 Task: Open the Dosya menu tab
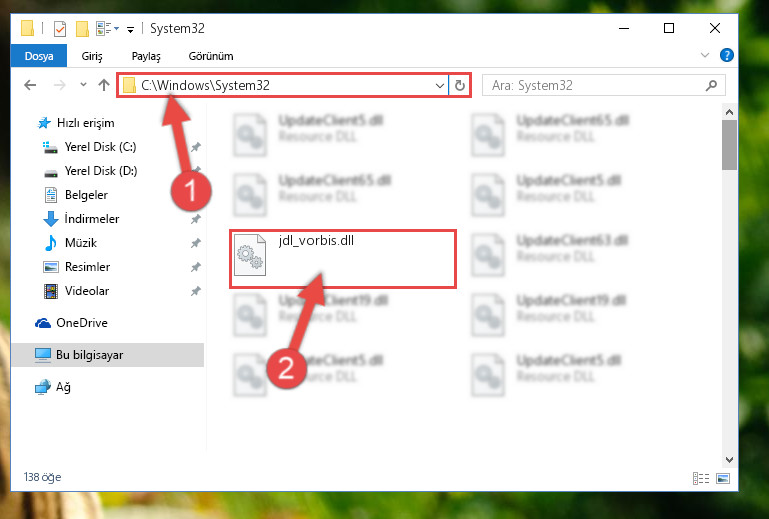[x=39, y=56]
